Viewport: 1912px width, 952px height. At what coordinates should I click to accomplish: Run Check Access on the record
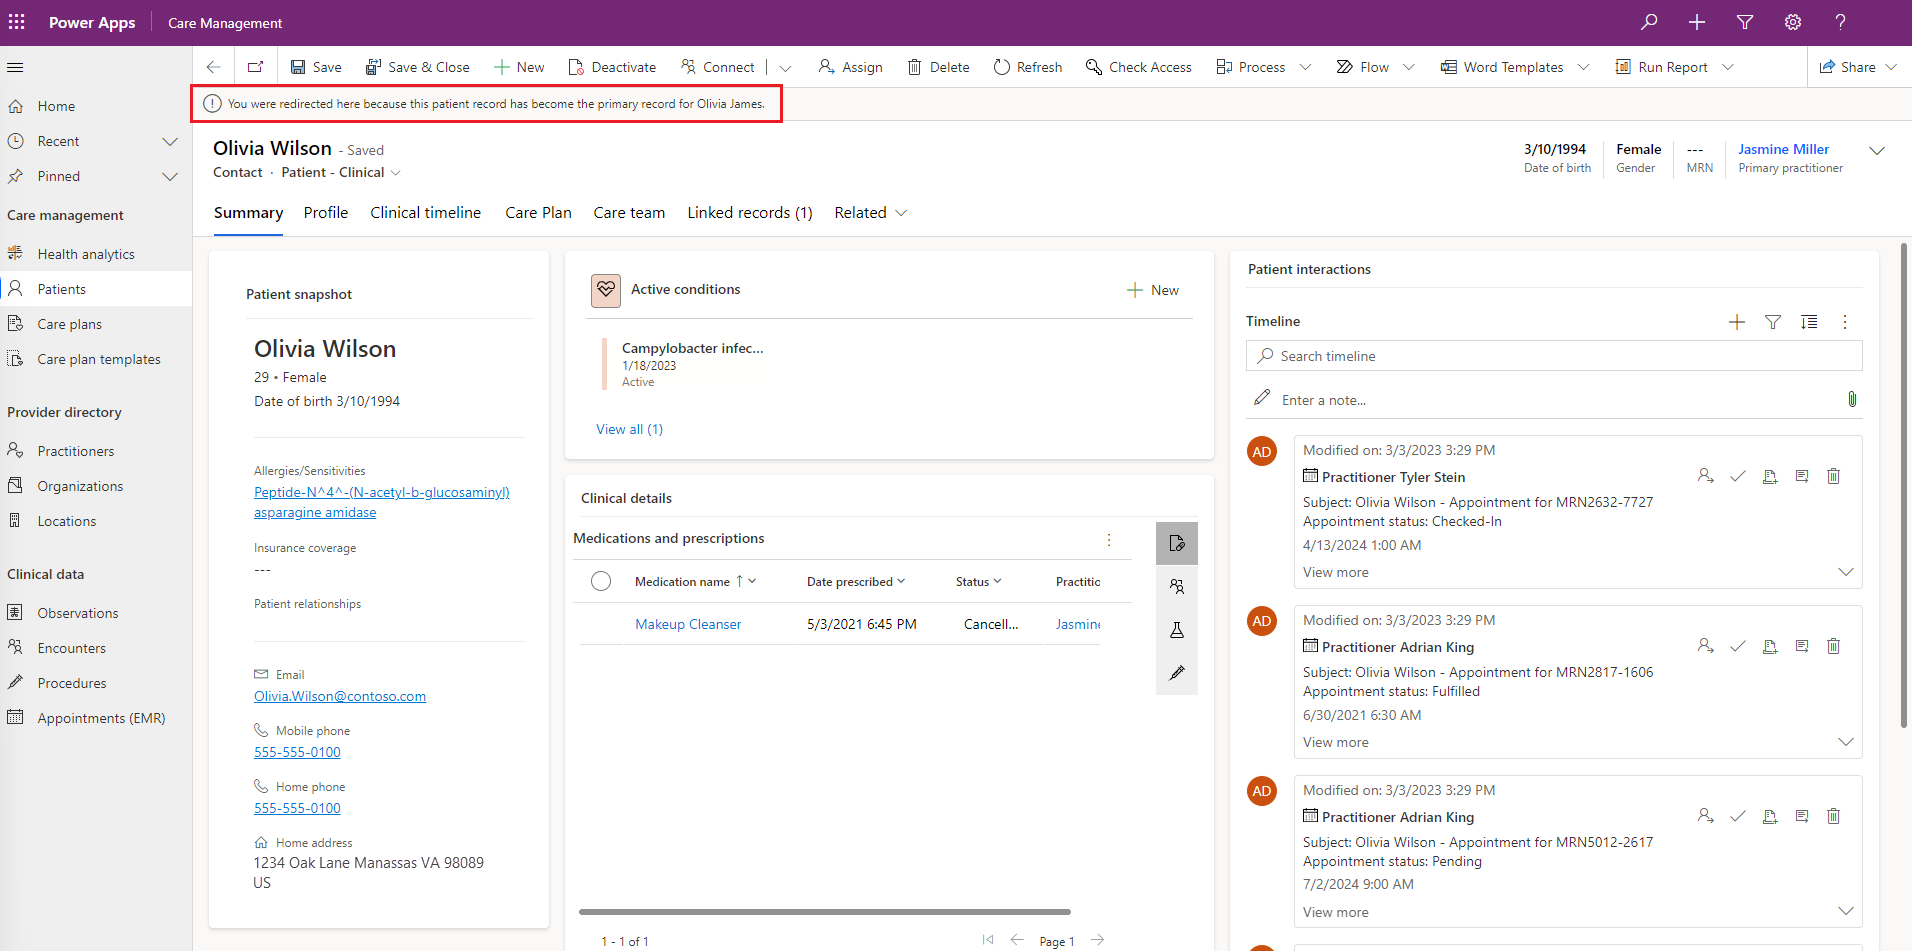tap(1139, 67)
